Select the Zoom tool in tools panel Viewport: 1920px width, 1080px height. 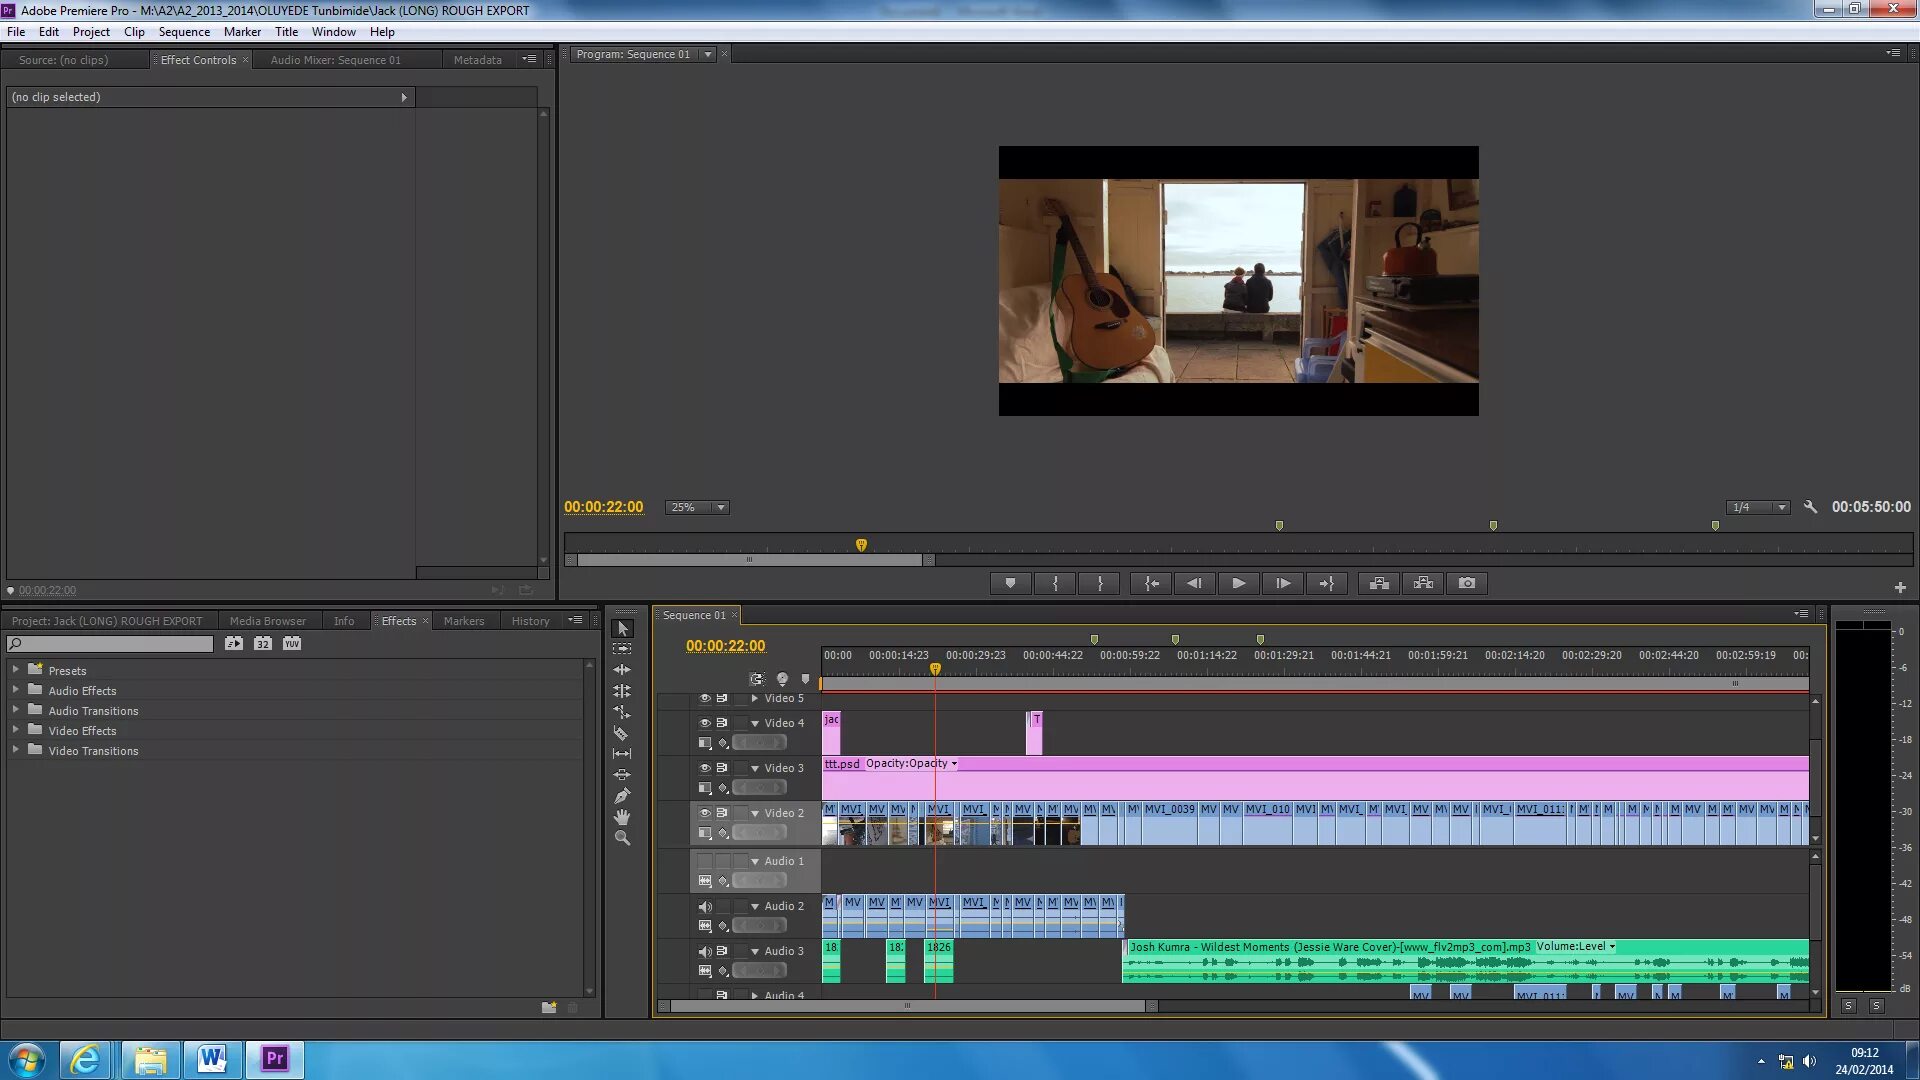622,838
